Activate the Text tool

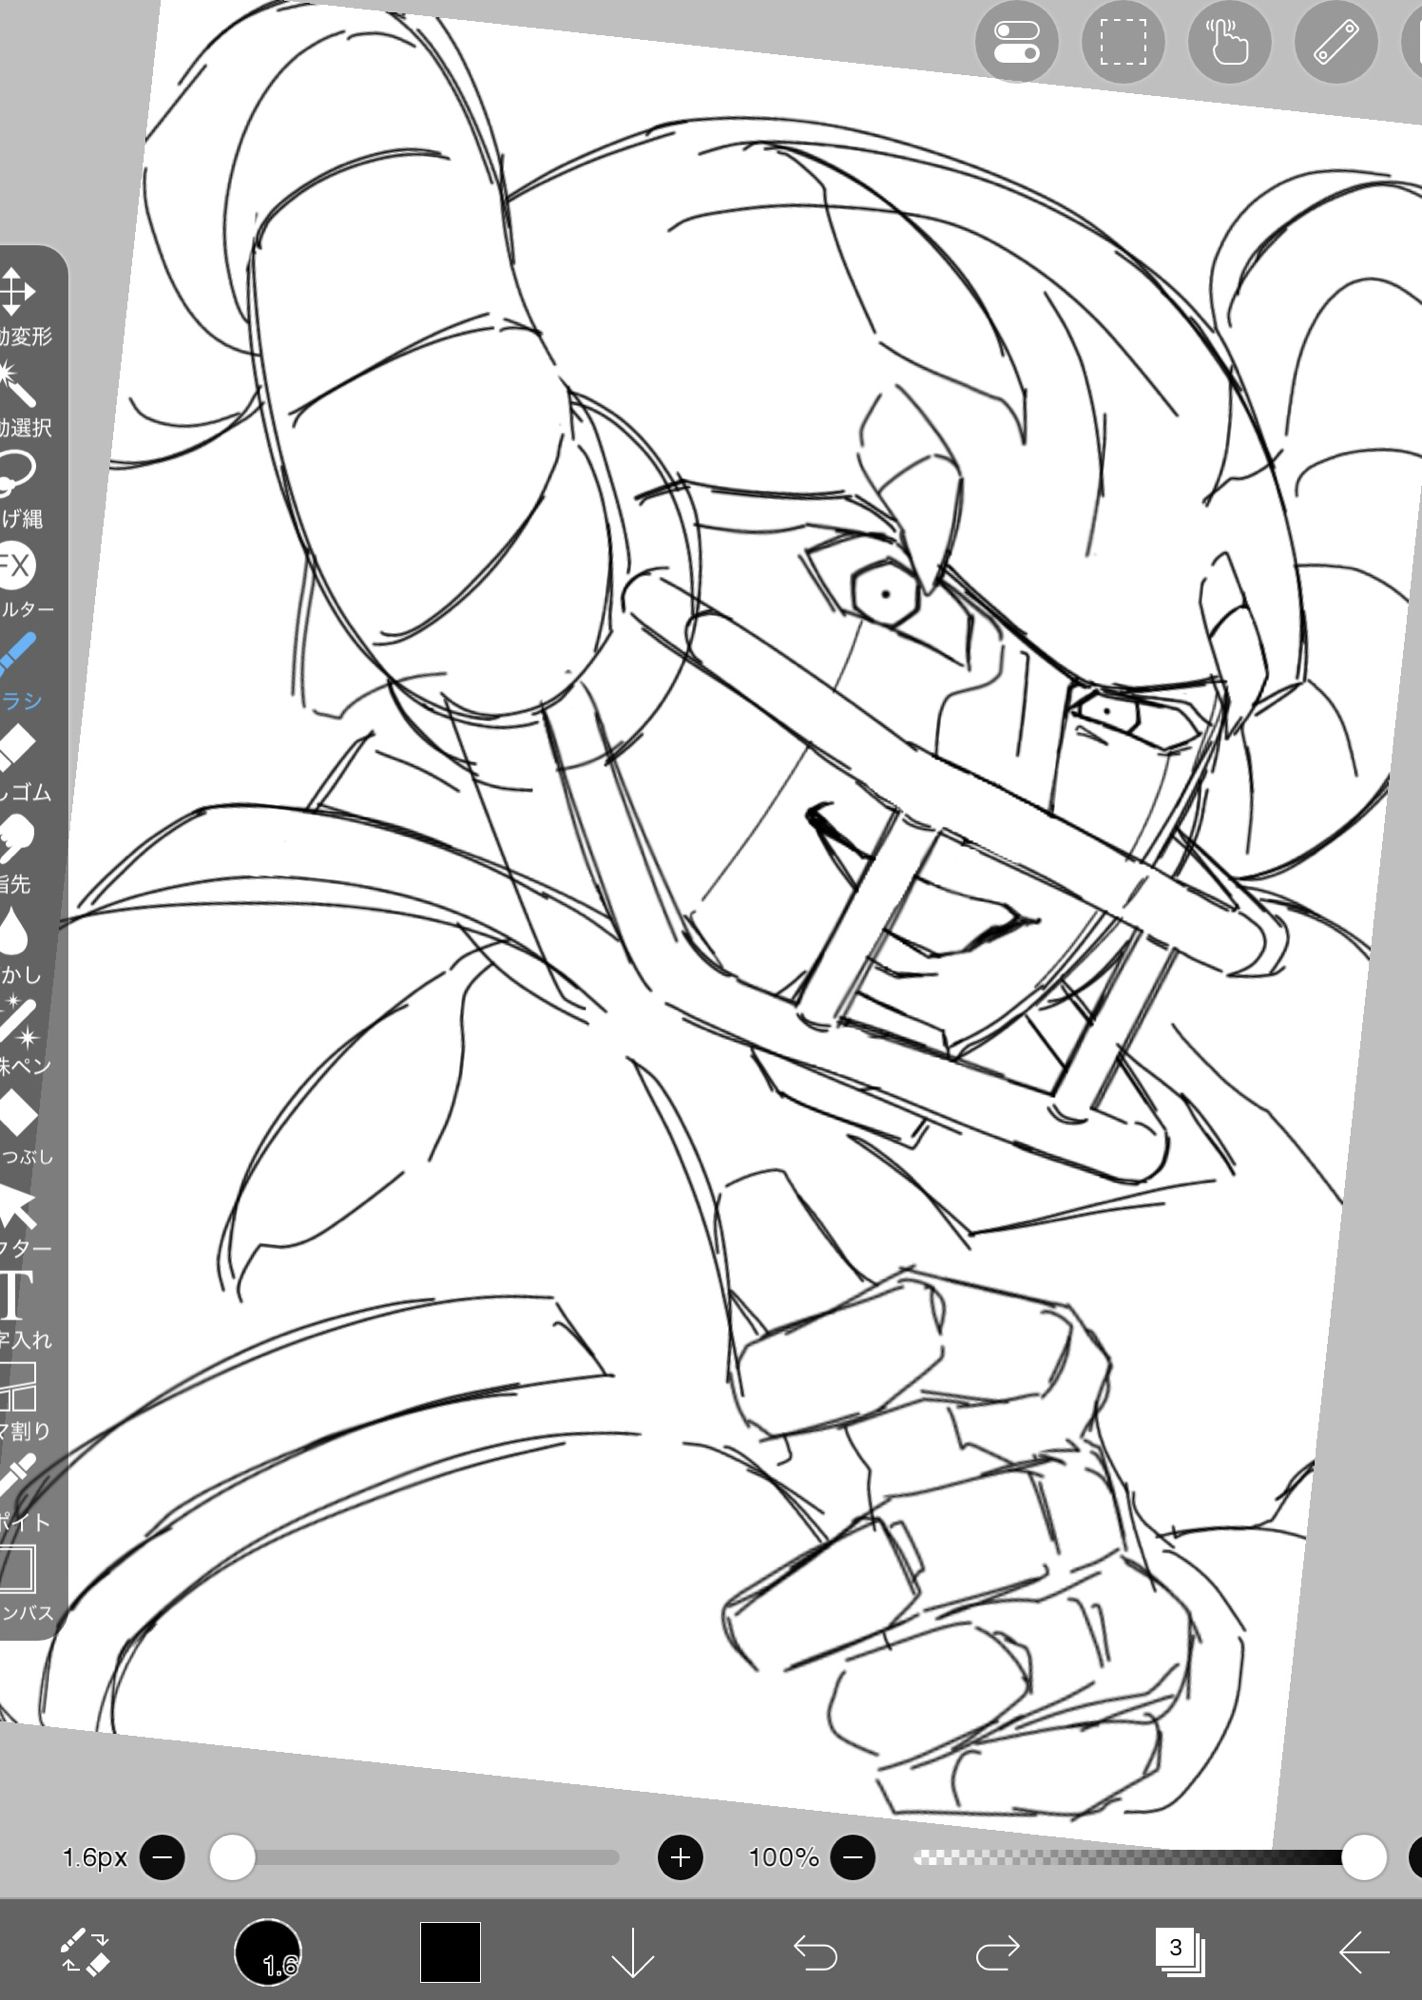click(16, 1296)
